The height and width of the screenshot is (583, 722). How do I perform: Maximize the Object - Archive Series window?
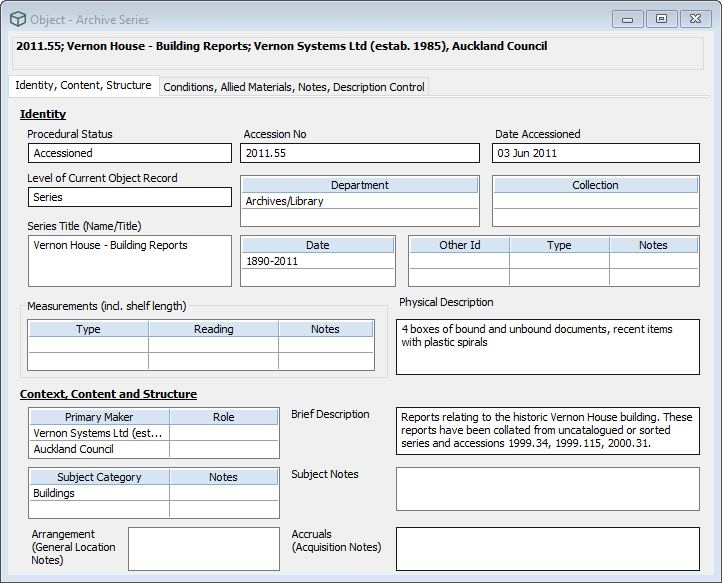(x=662, y=19)
